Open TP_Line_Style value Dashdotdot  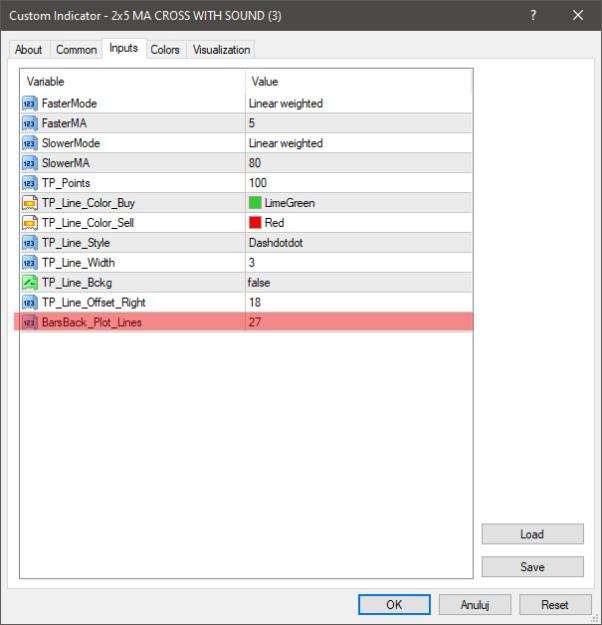[276, 243]
